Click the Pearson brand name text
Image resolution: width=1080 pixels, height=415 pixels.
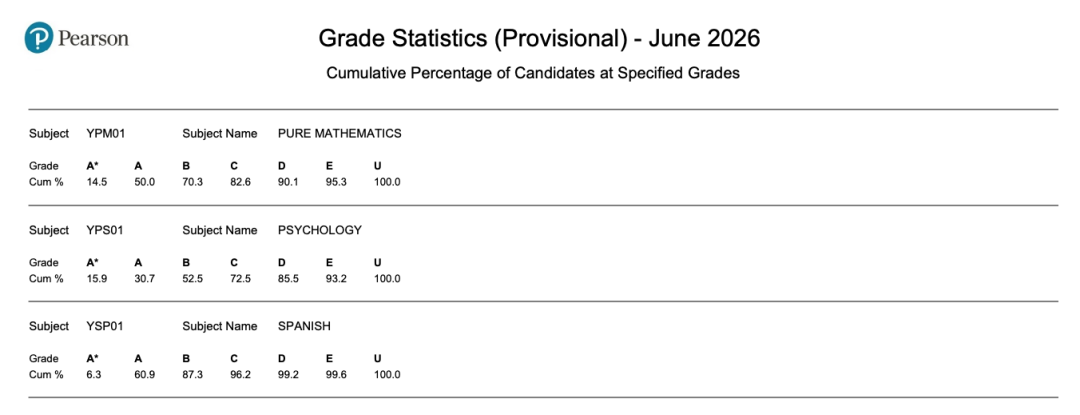click(x=93, y=38)
